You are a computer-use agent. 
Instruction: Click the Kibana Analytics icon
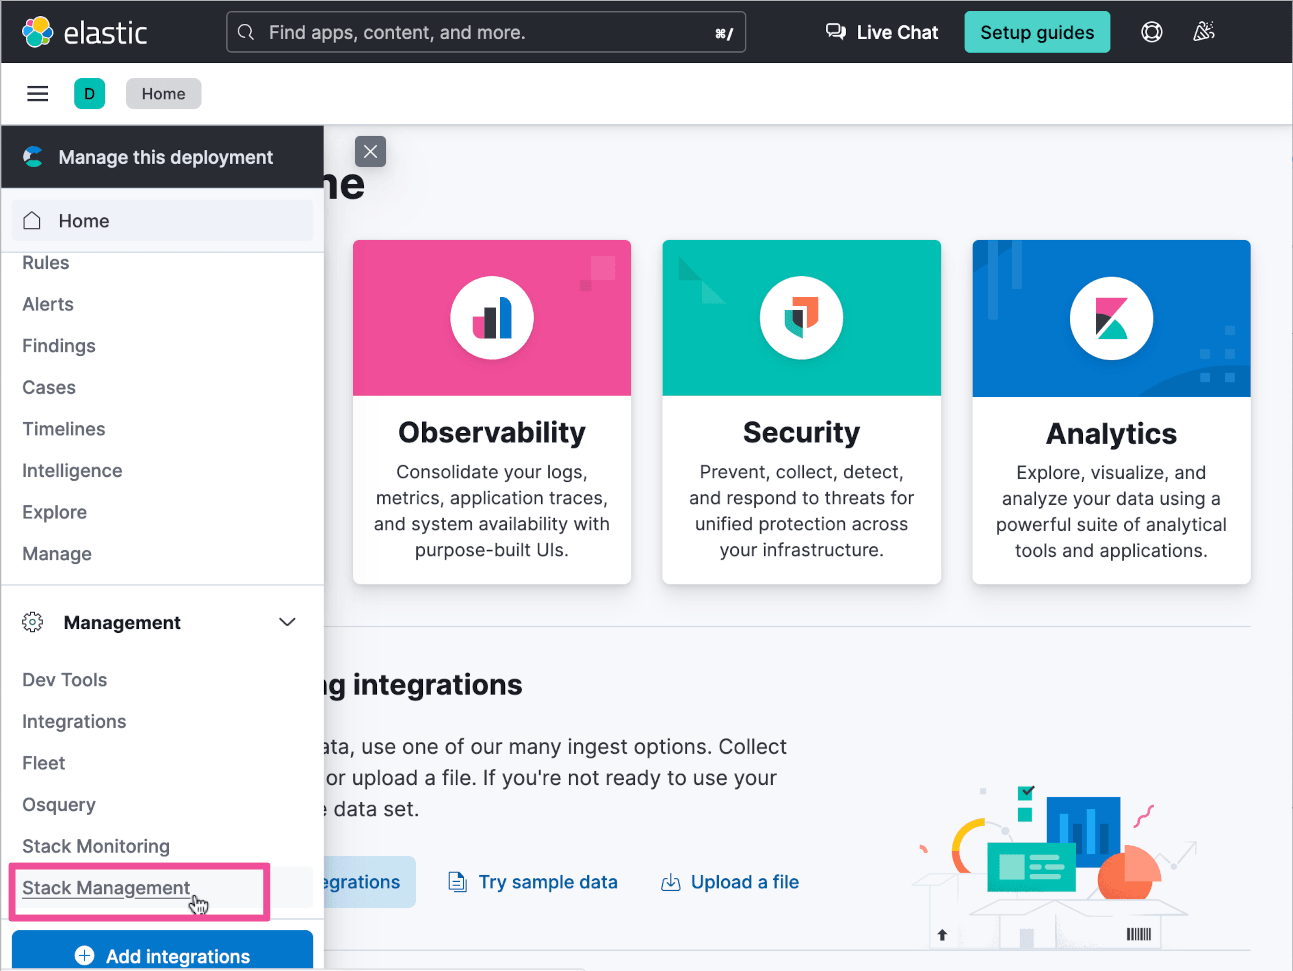[1111, 319]
